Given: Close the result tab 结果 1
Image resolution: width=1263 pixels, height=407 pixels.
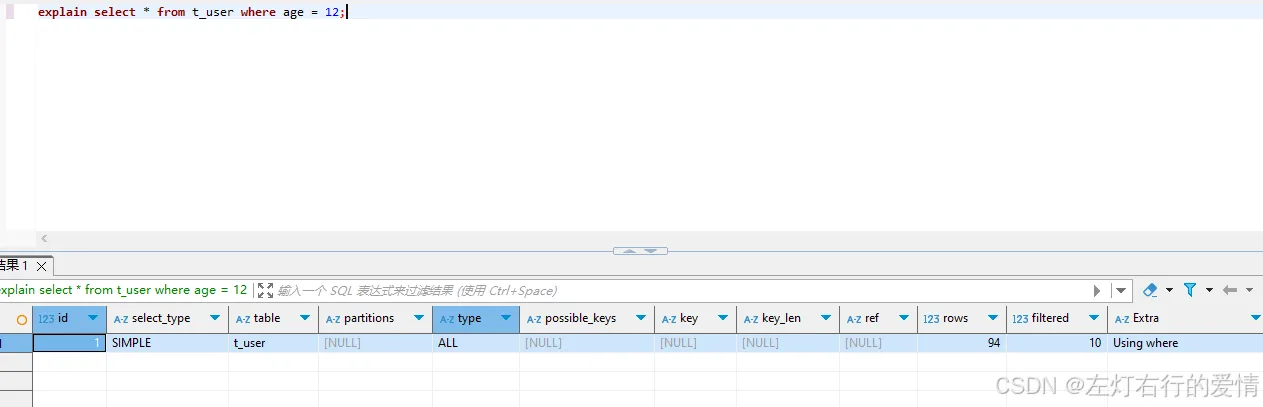Looking at the screenshot, I should pyautogui.click(x=41, y=266).
